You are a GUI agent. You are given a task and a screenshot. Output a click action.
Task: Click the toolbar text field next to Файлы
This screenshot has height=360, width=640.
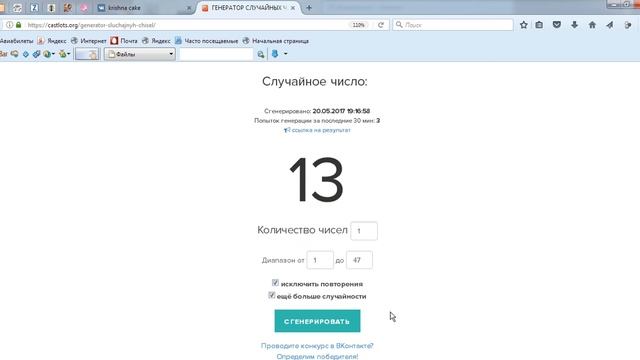216,54
